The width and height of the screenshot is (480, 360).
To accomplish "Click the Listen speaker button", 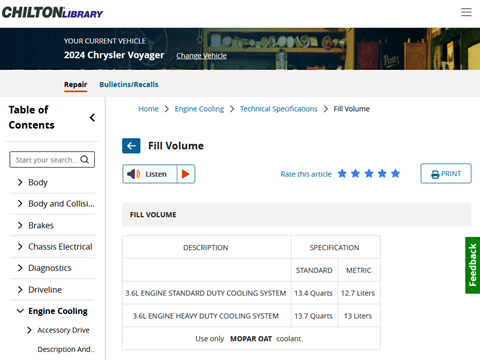I will coord(150,174).
